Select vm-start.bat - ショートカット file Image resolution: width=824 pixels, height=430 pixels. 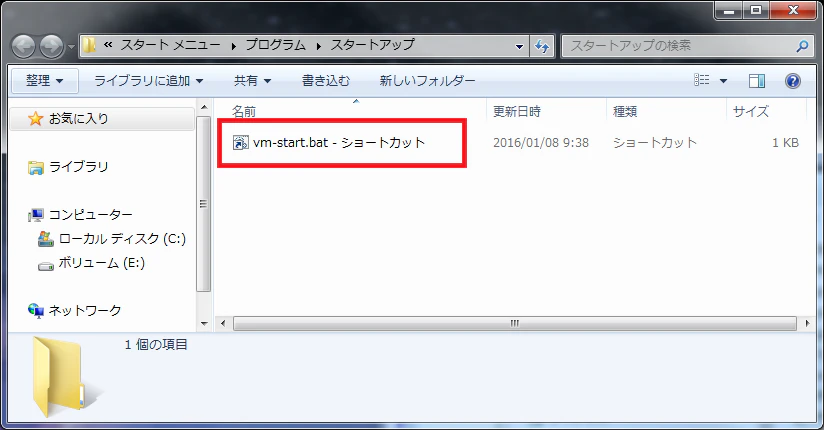point(339,142)
